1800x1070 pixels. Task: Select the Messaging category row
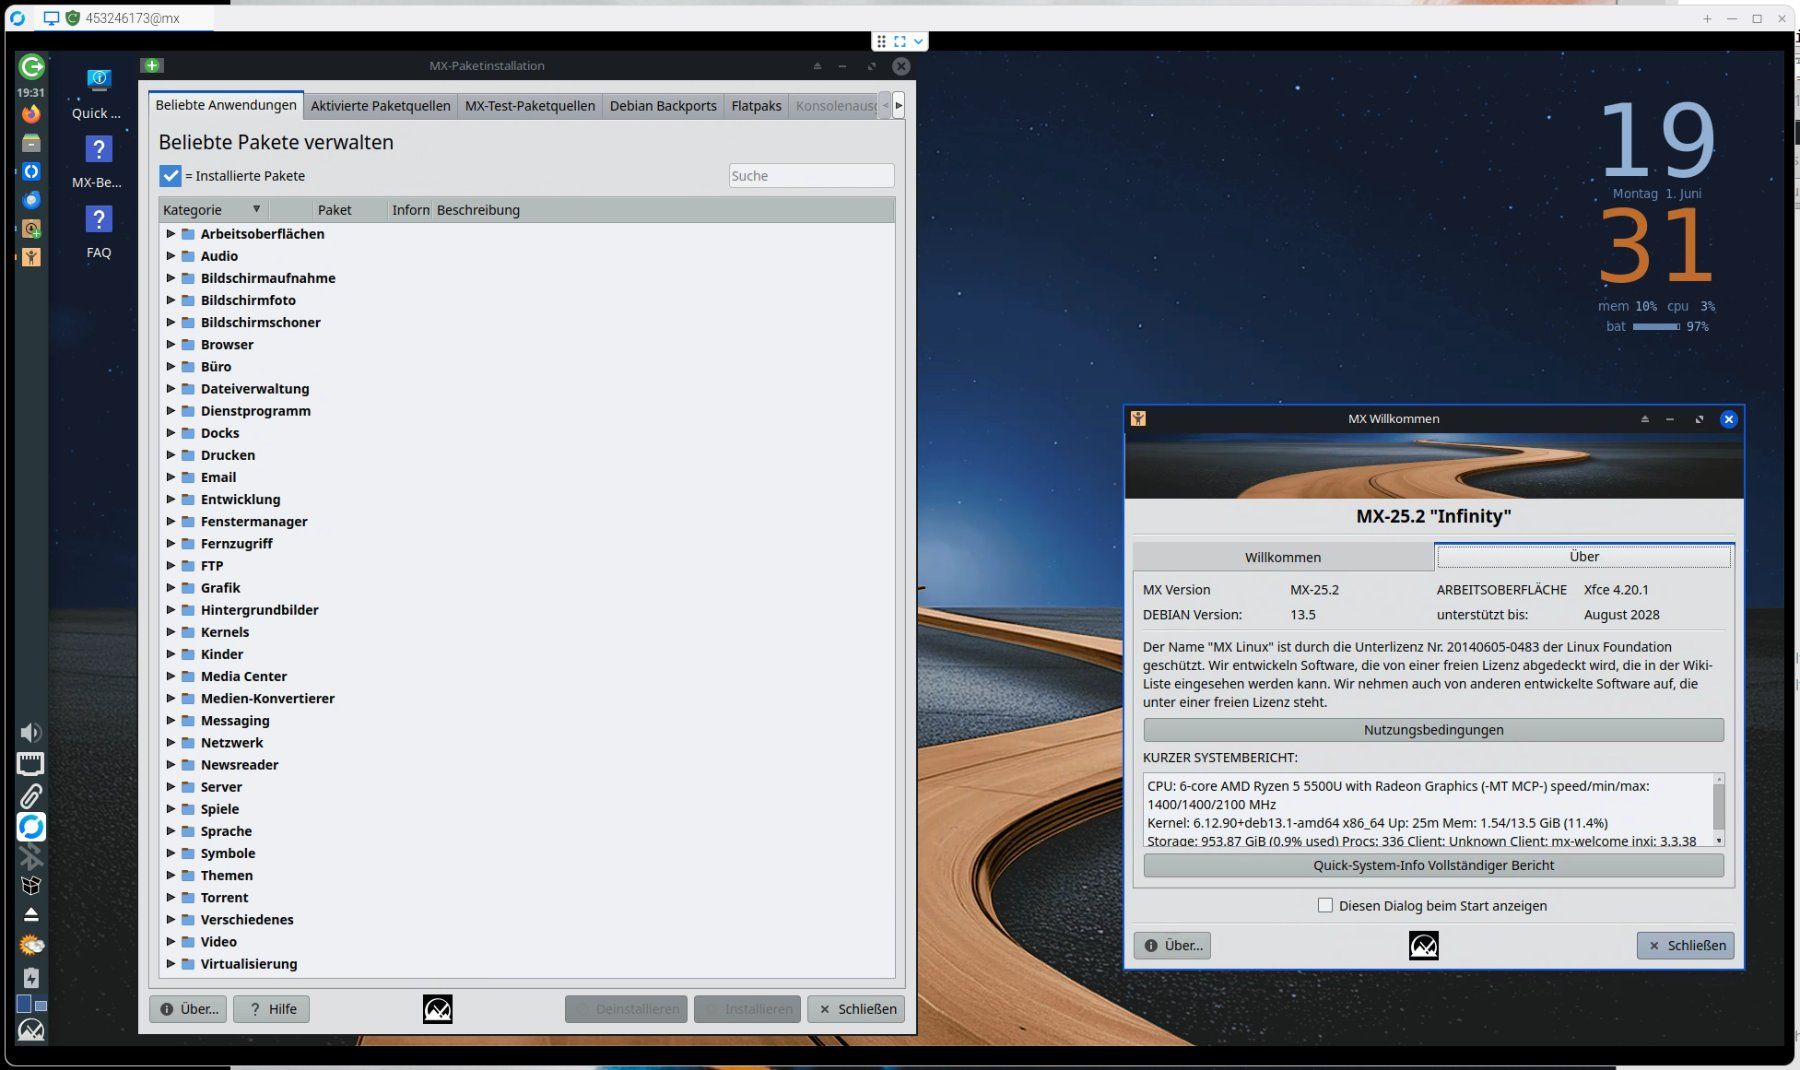click(527, 721)
